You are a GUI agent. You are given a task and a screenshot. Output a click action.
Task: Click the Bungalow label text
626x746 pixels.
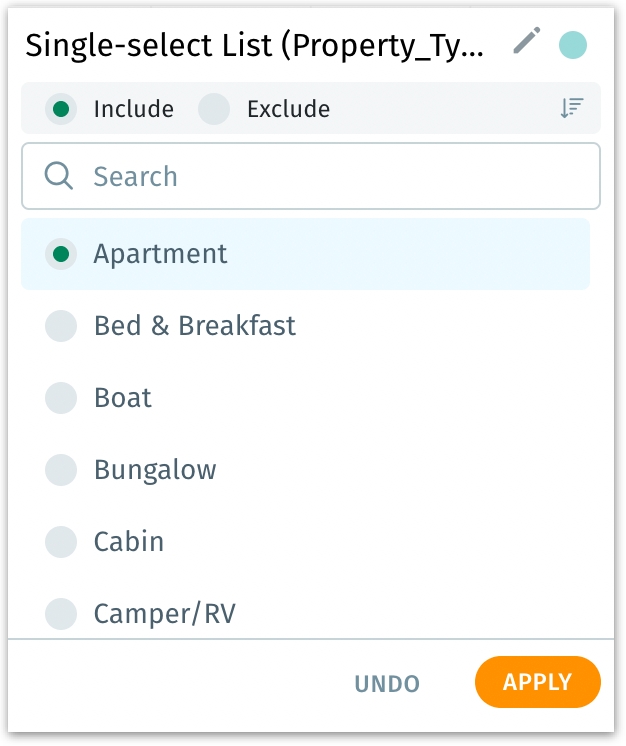tap(155, 470)
